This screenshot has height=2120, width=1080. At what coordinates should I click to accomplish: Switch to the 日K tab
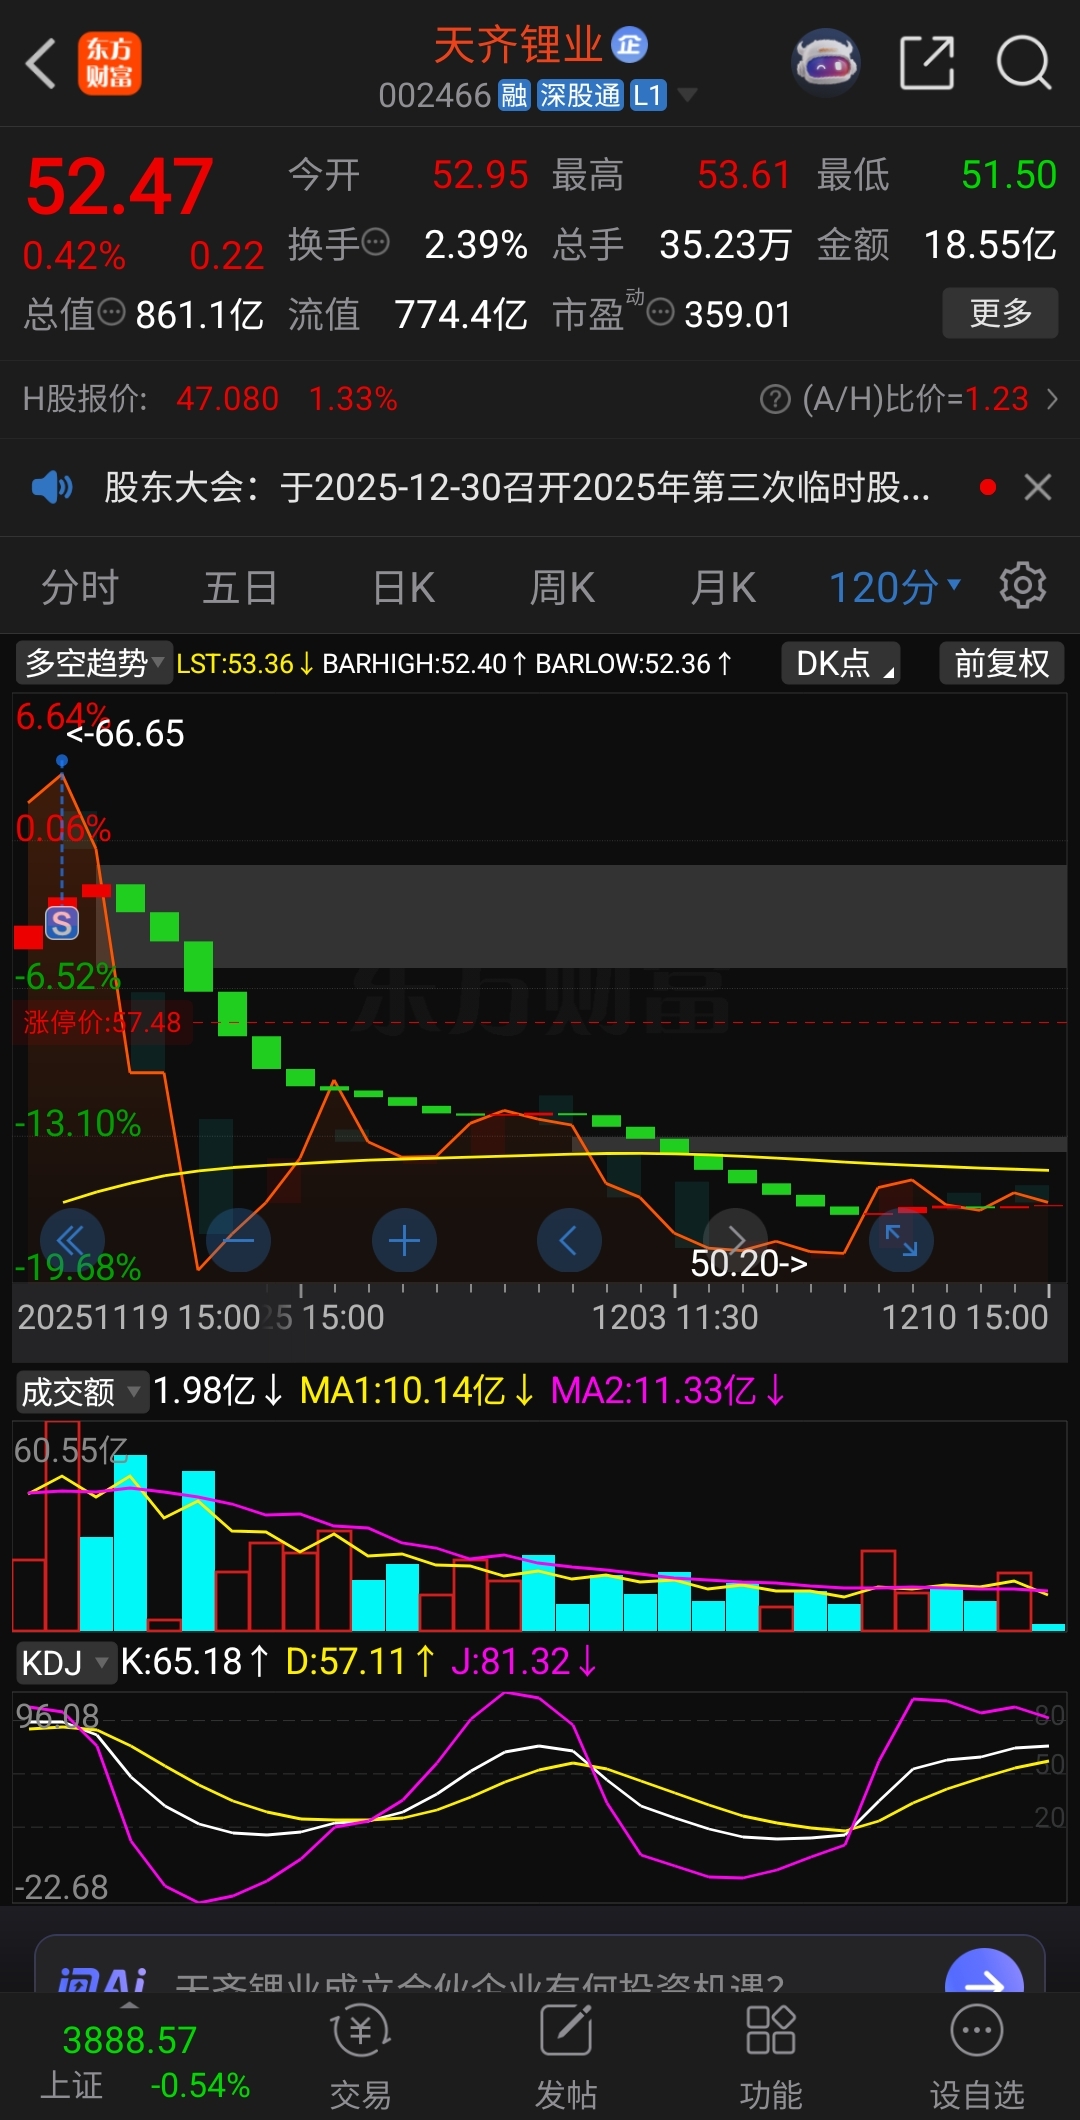coord(403,587)
